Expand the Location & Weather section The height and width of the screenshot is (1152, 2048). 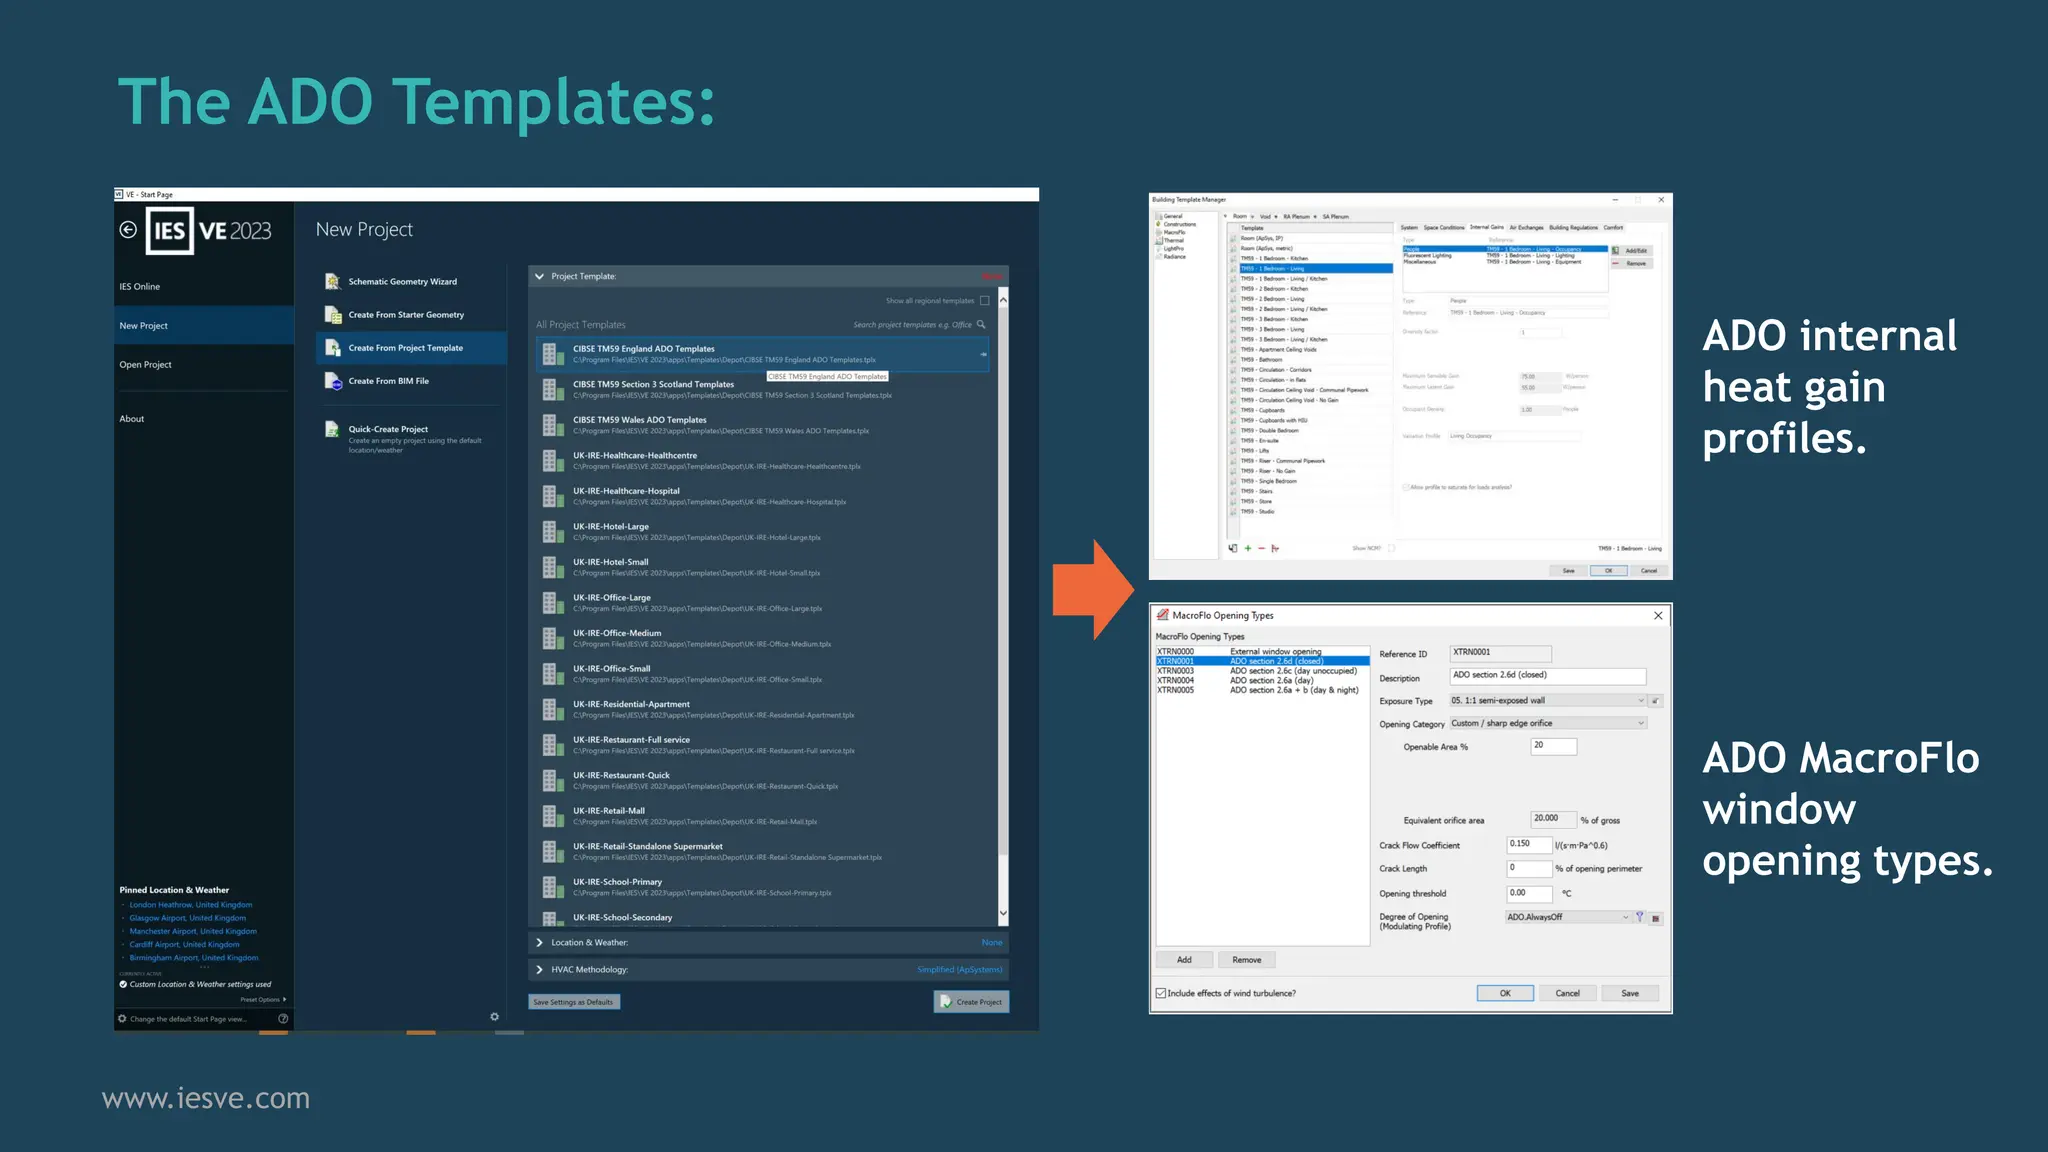[540, 943]
